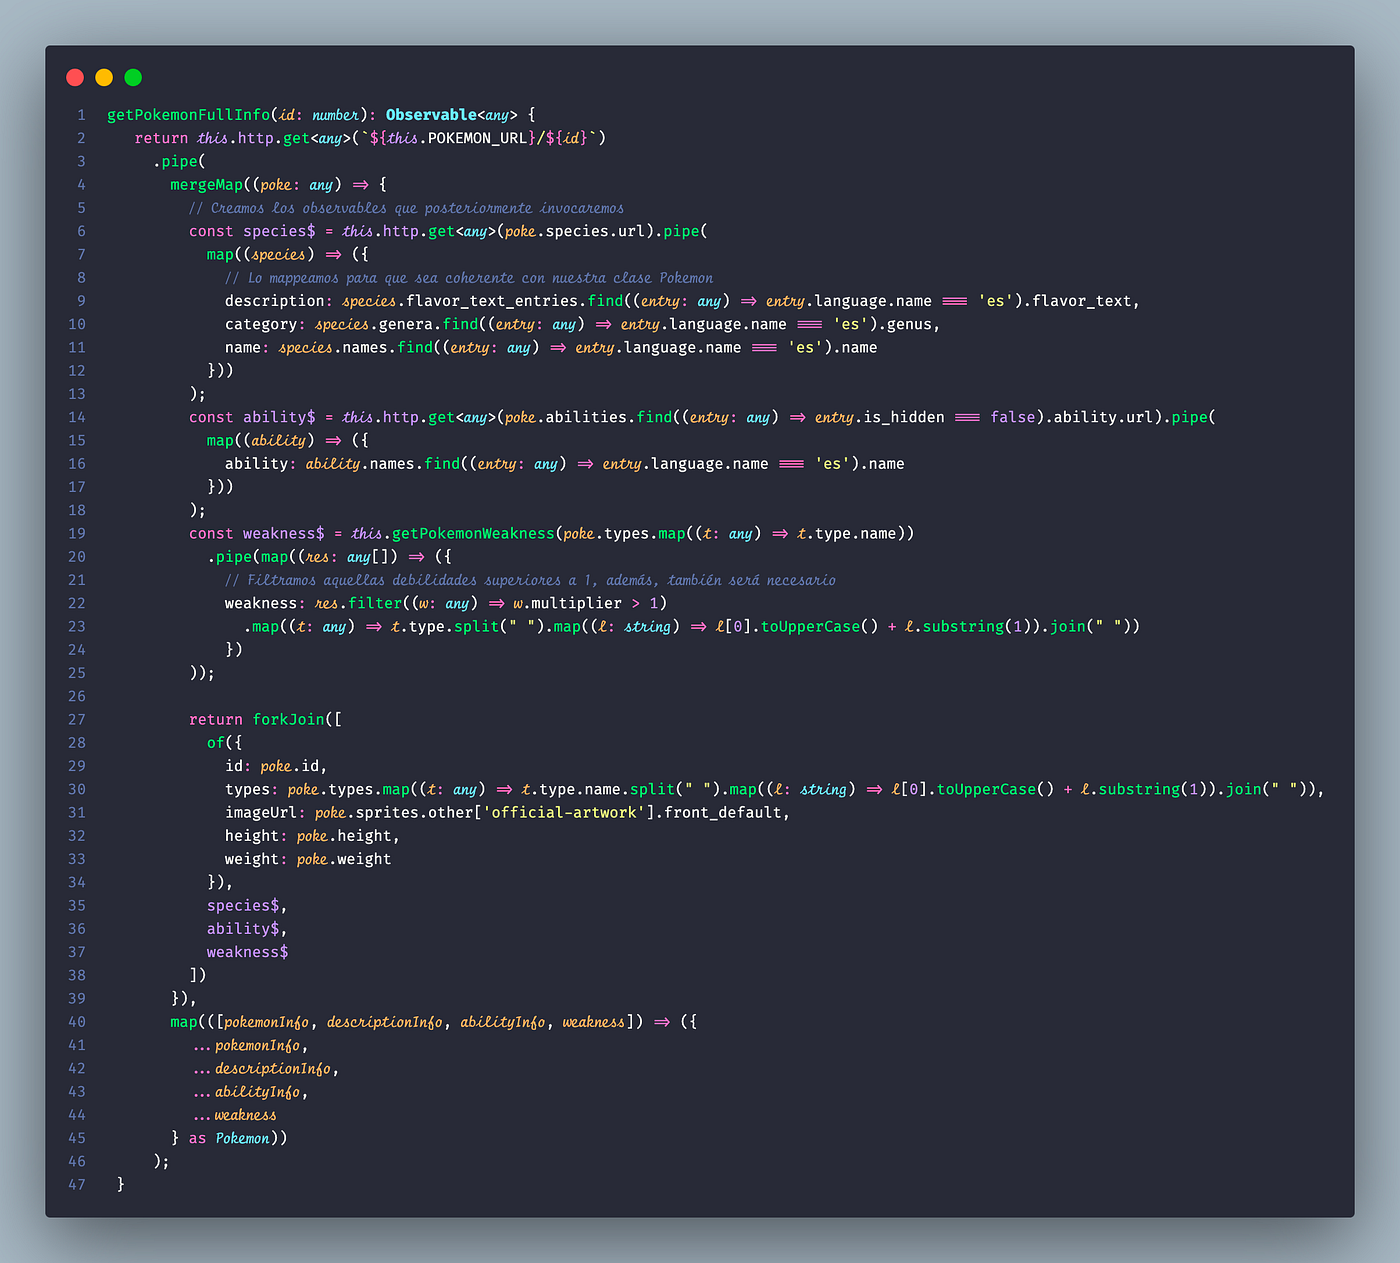Click the spread ...pokemonInfo on line 41
Image resolution: width=1400 pixels, height=1263 pixels.
pos(247,1045)
